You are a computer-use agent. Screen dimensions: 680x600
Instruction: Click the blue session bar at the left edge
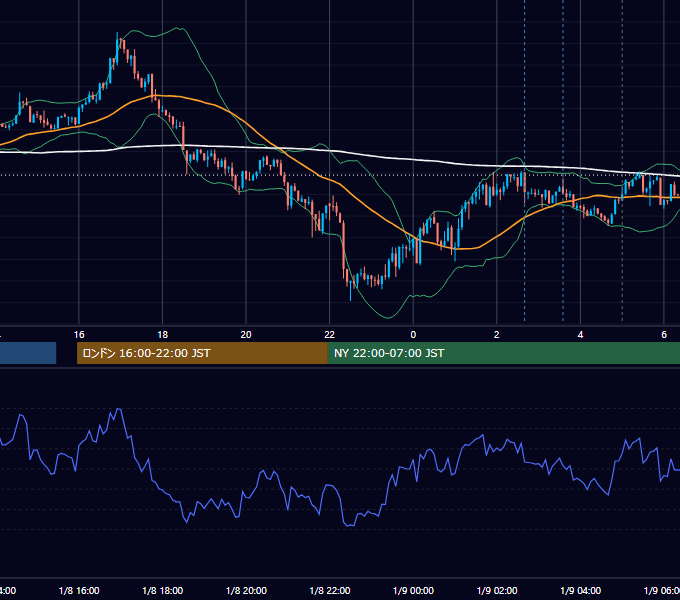tap(28, 353)
